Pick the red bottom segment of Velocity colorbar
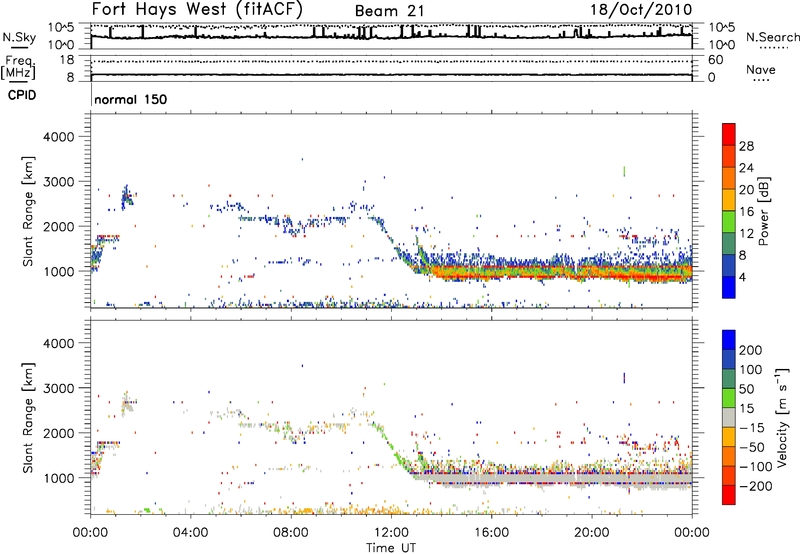The height and width of the screenshot is (554, 800). pyautogui.click(x=729, y=495)
